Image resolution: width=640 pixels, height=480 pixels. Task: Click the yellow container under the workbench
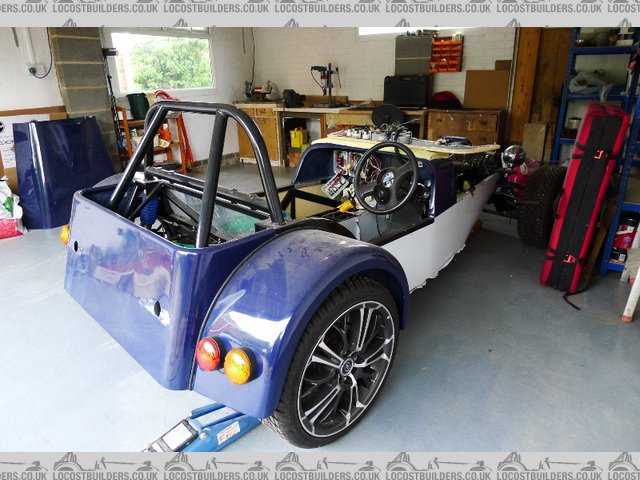point(298,138)
